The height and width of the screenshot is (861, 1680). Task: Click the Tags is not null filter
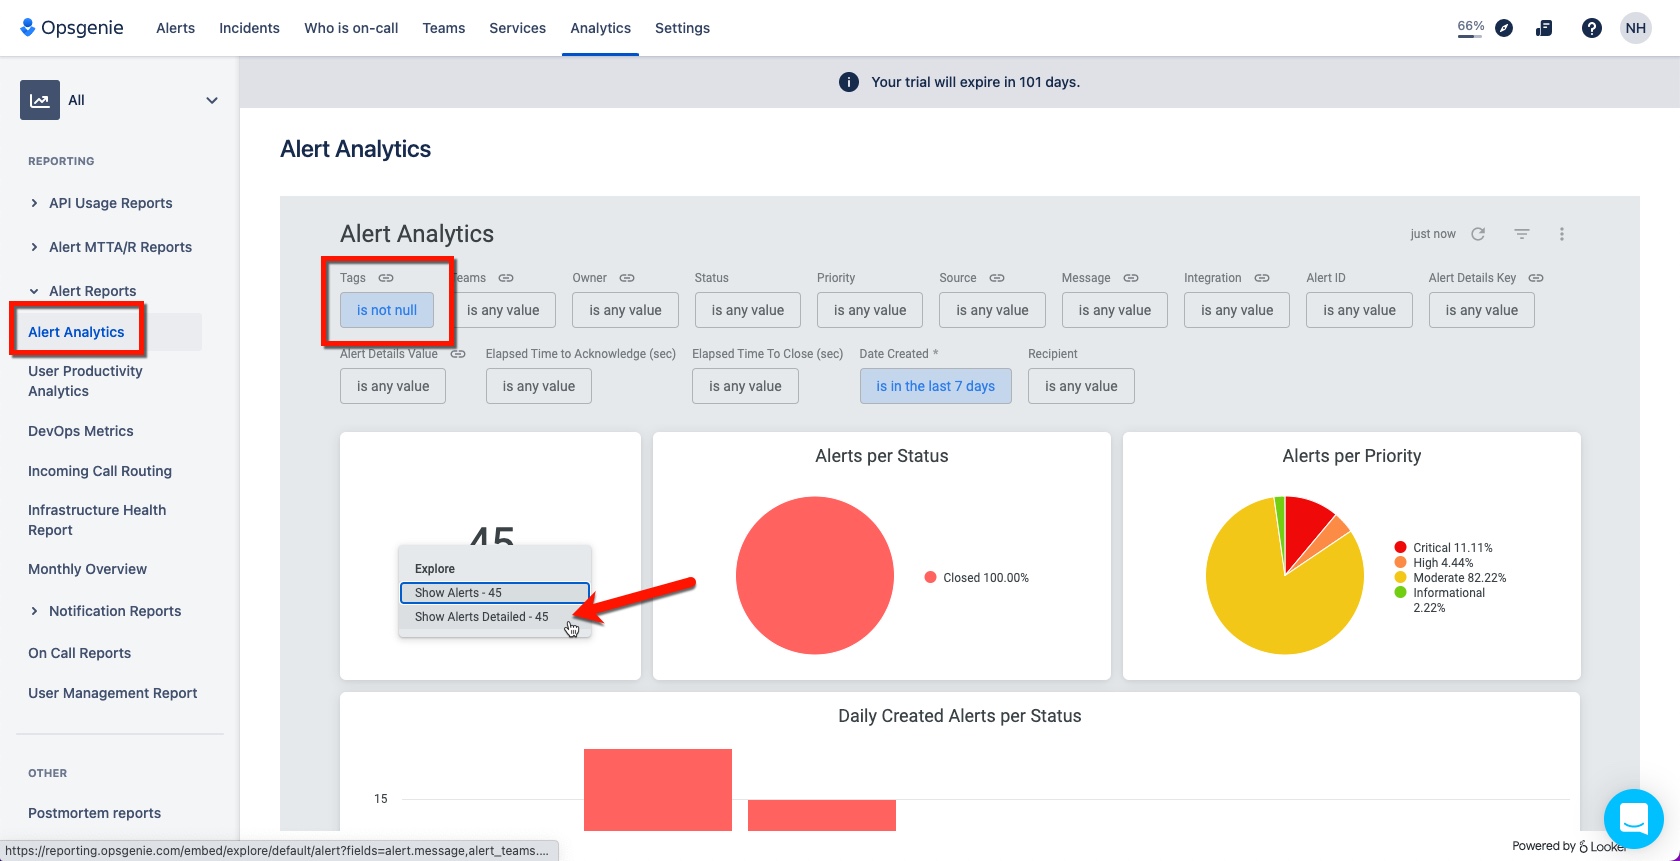(387, 310)
